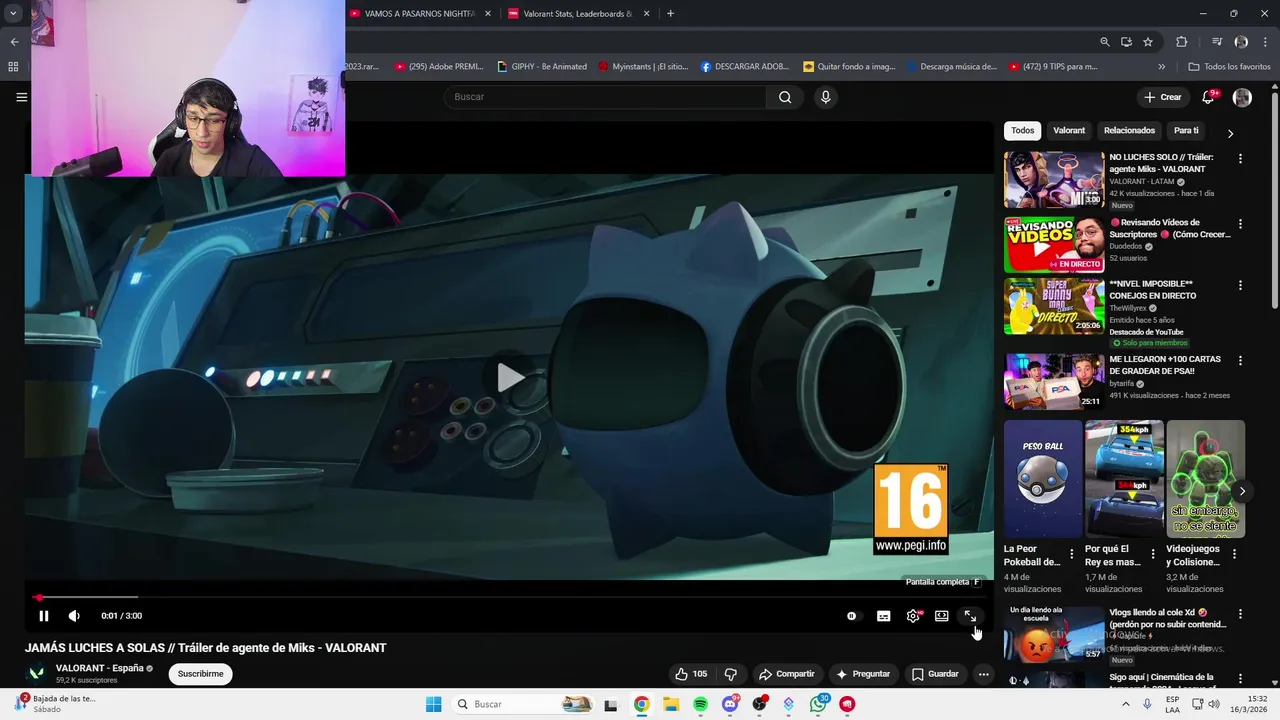
Task: Save the video with Guardar
Action: point(935,674)
